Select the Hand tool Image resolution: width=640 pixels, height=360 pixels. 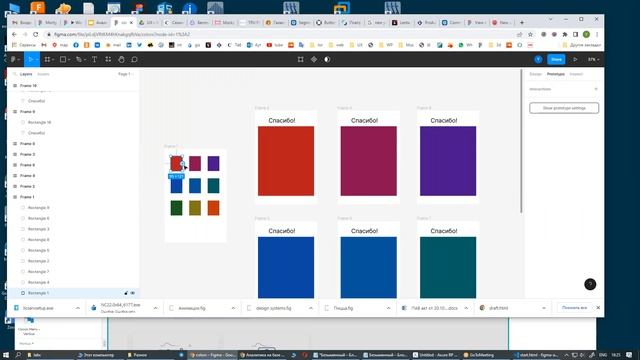[x=121, y=60]
